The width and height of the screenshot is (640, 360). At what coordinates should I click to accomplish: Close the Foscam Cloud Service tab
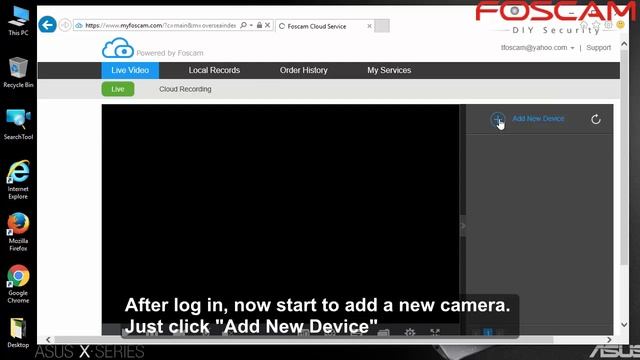pyautogui.click(x=369, y=26)
